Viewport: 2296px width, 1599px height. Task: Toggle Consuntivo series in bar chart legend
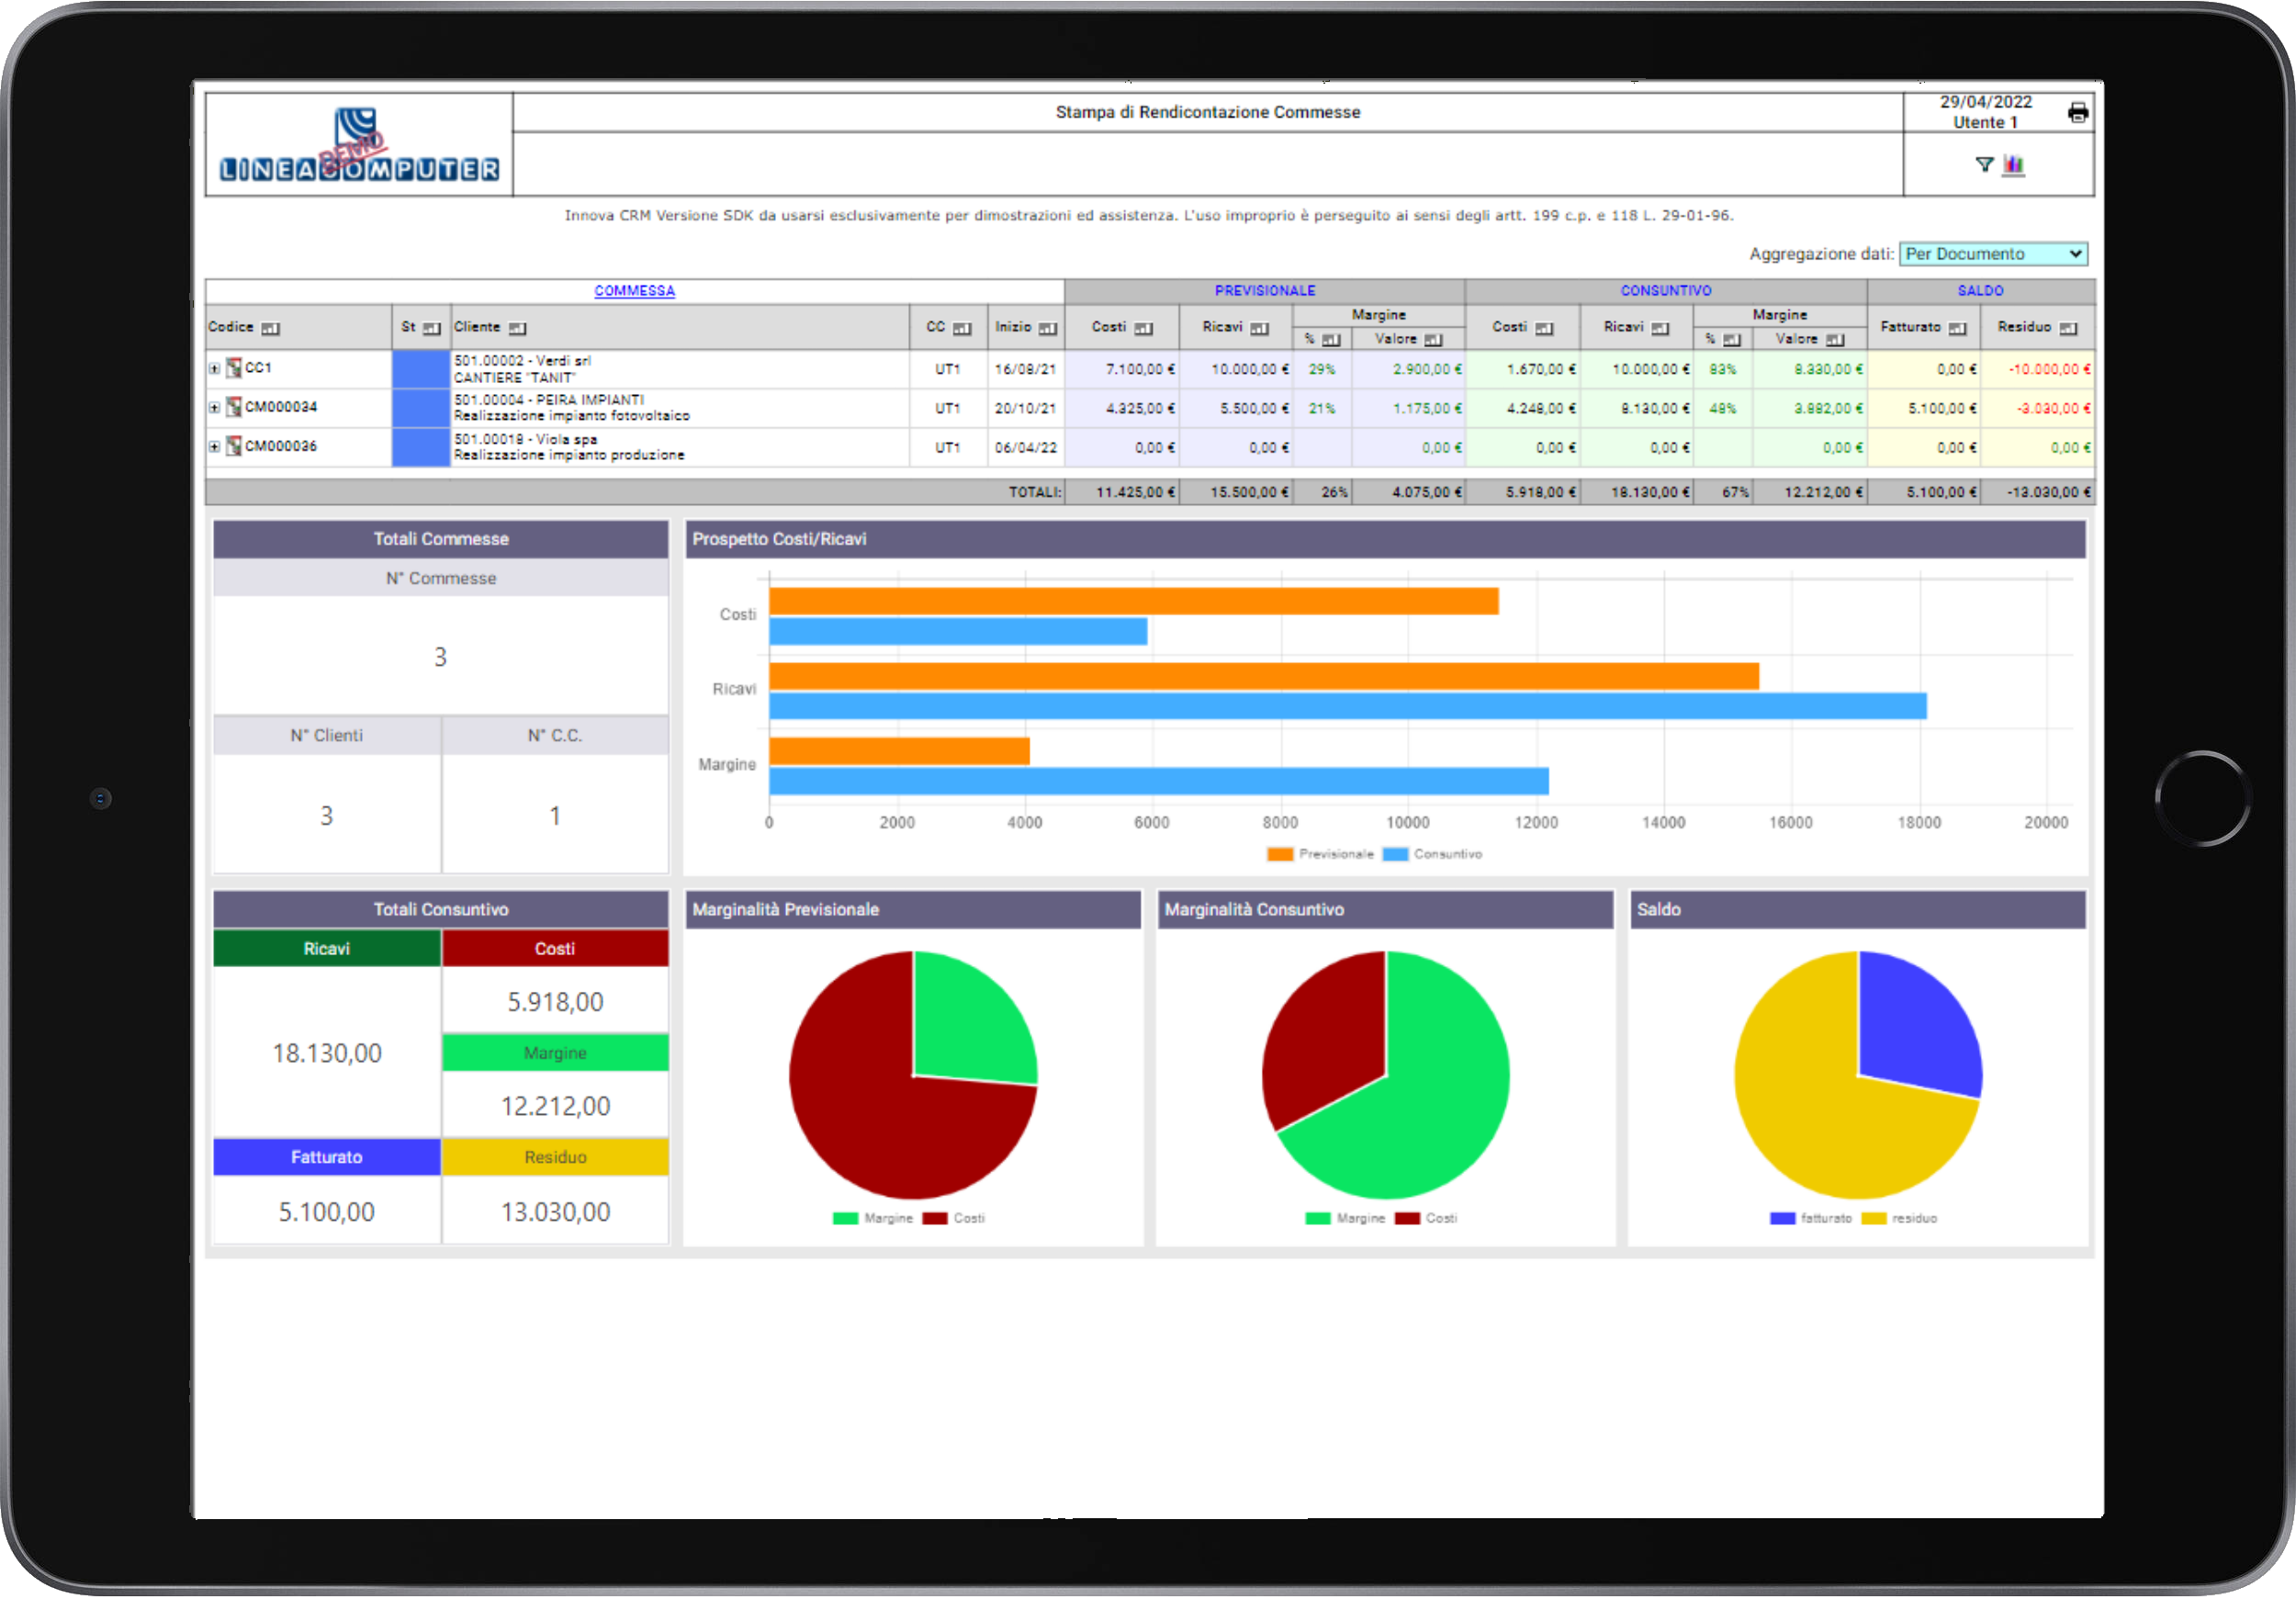[1432, 854]
